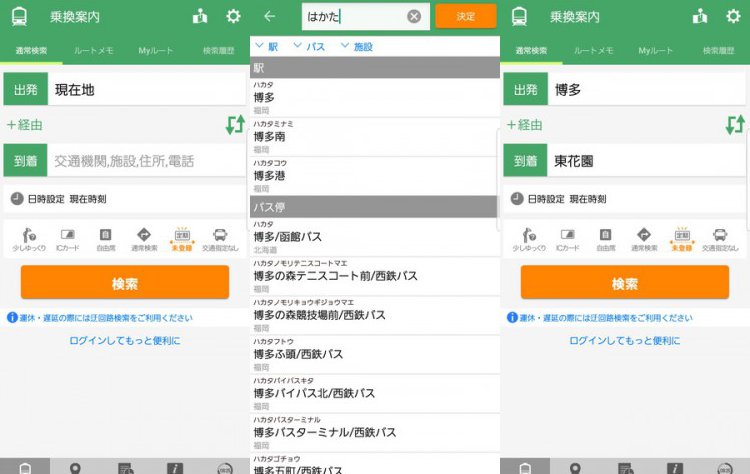
Task: Toggle ICカード fare option on left screen
Action: coord(67,239)
